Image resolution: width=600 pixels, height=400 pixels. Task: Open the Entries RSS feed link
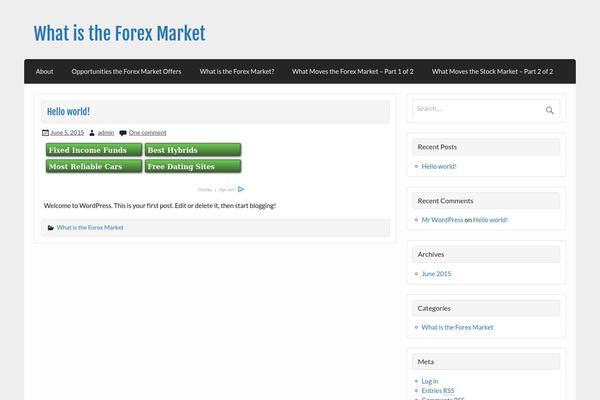click(x=438, y=391)
